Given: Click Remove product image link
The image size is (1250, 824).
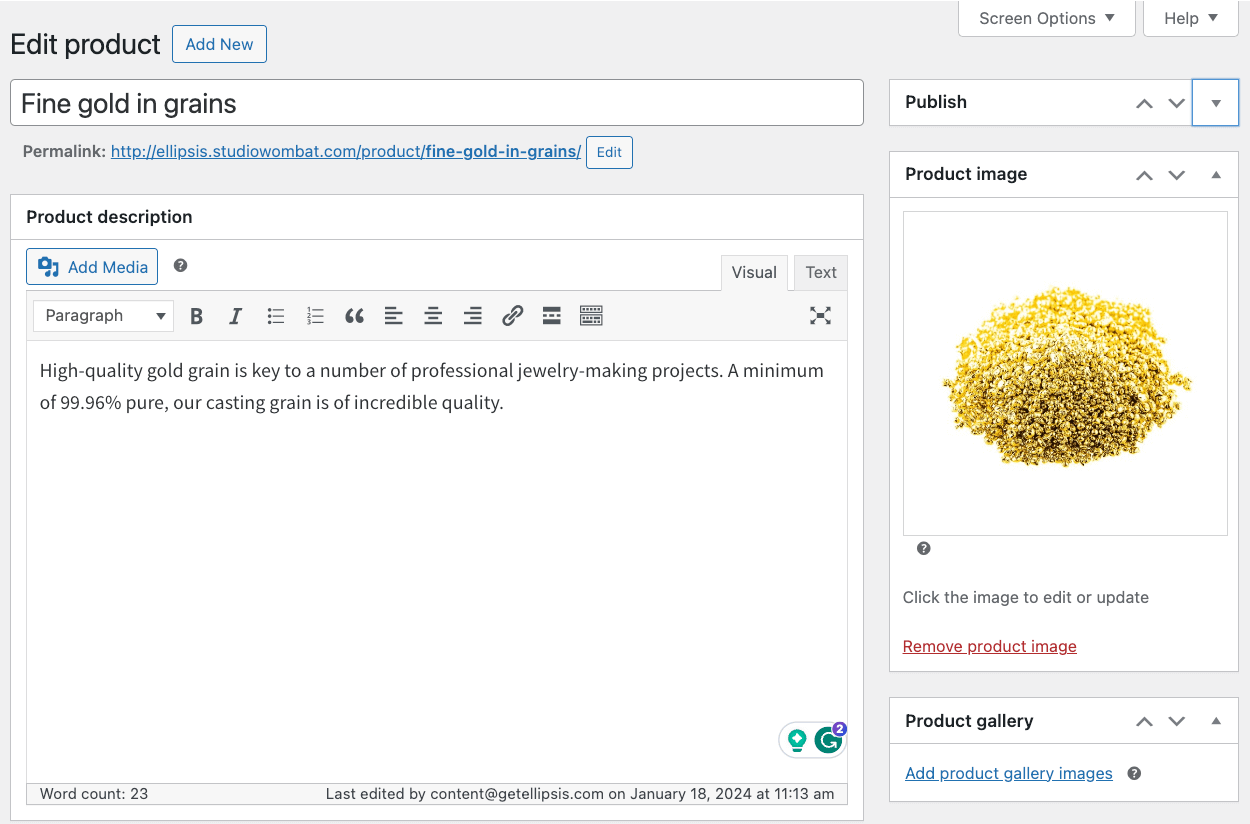Looking at the screenshot, I should pyautogui.click(x=989, y=646).
